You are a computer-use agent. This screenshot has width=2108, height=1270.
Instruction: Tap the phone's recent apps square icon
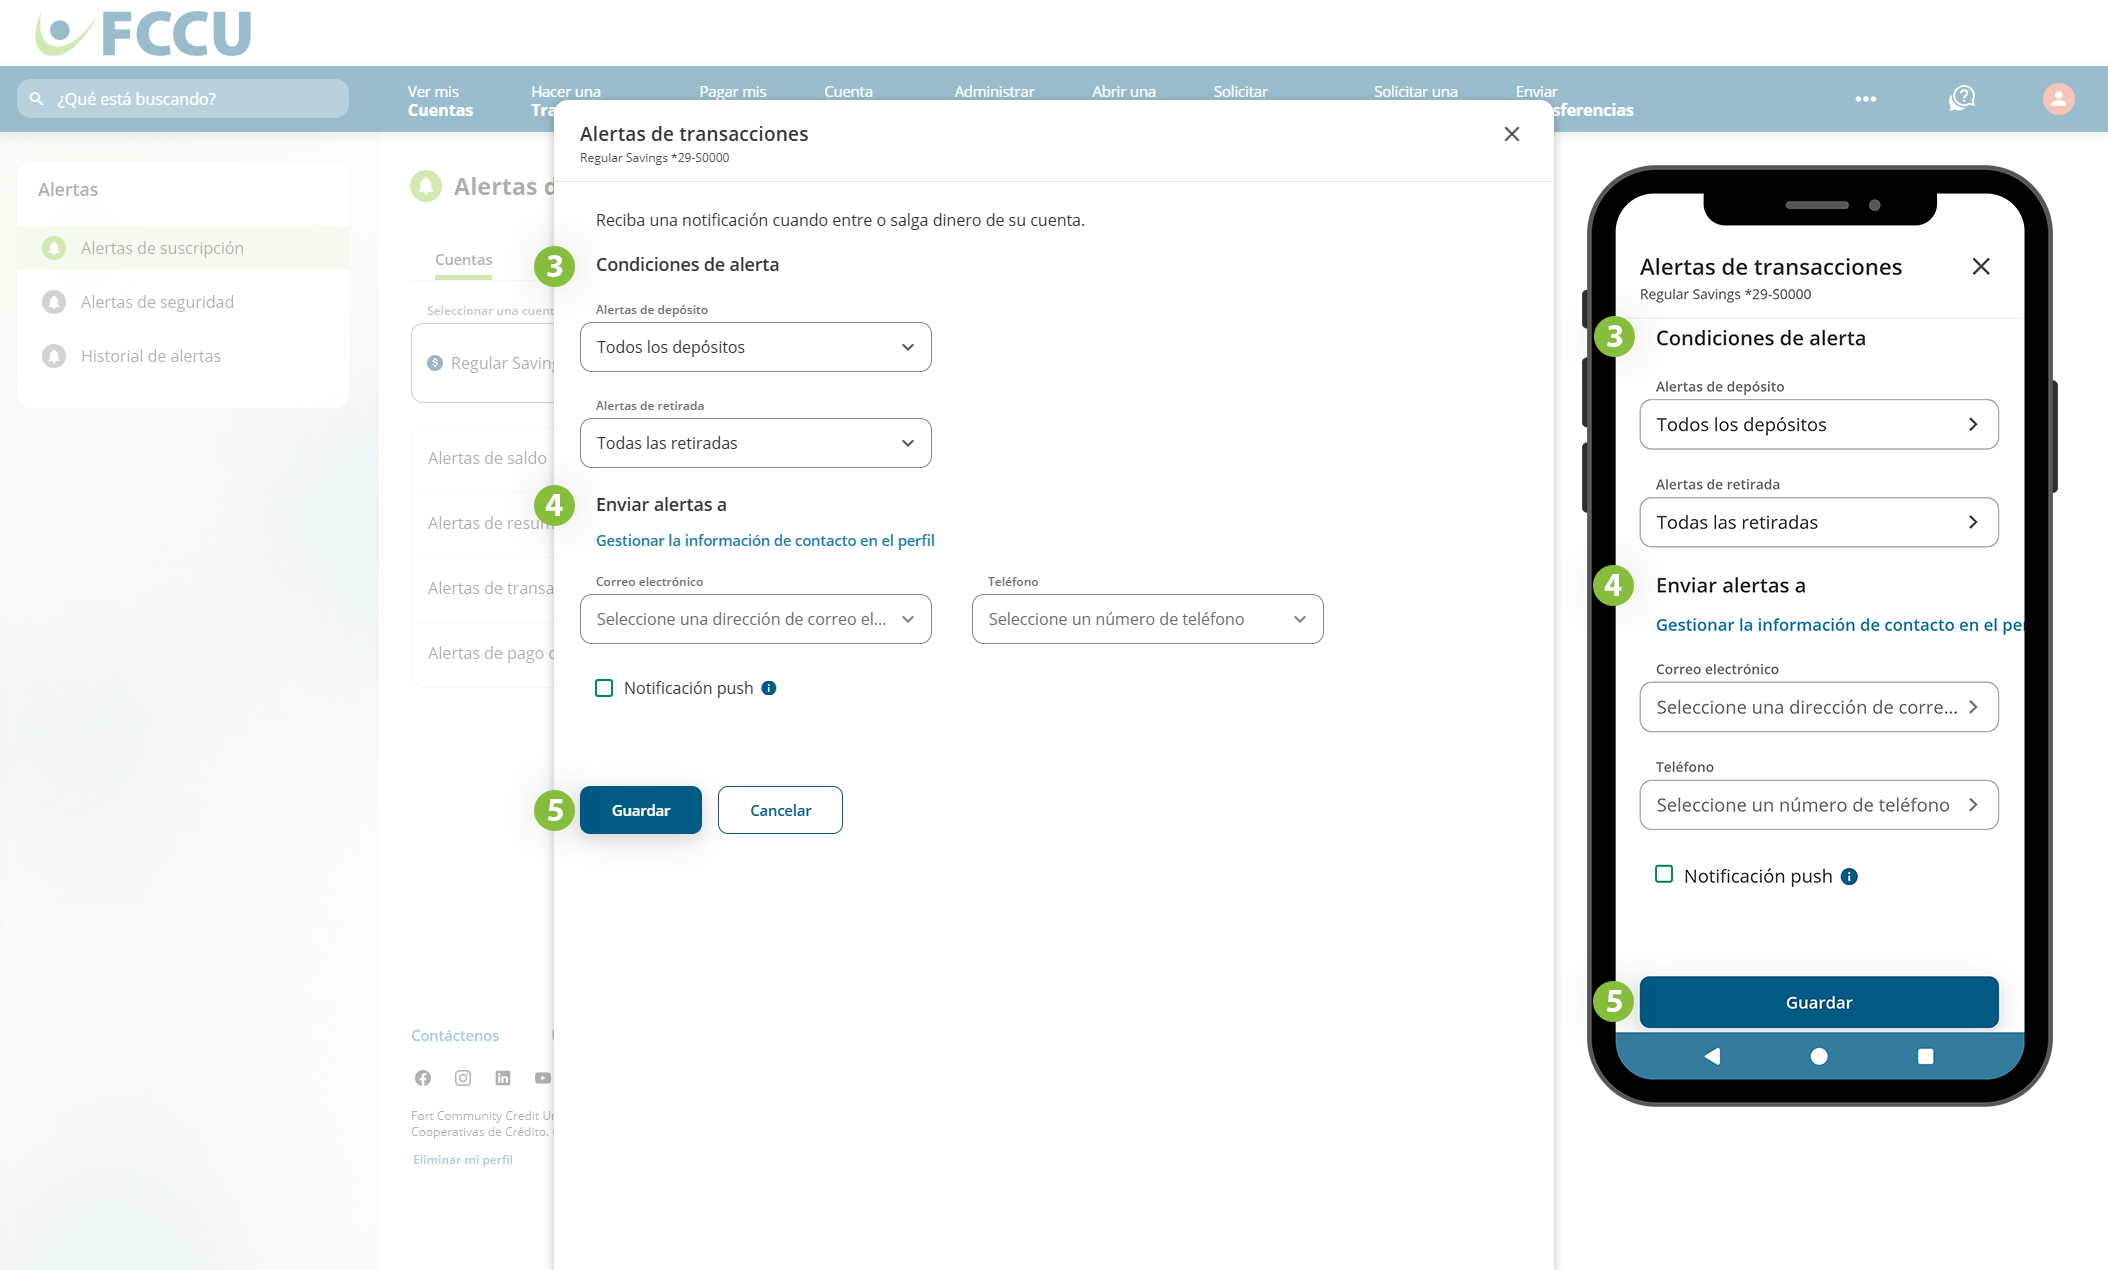(x=1925, y=1056)
